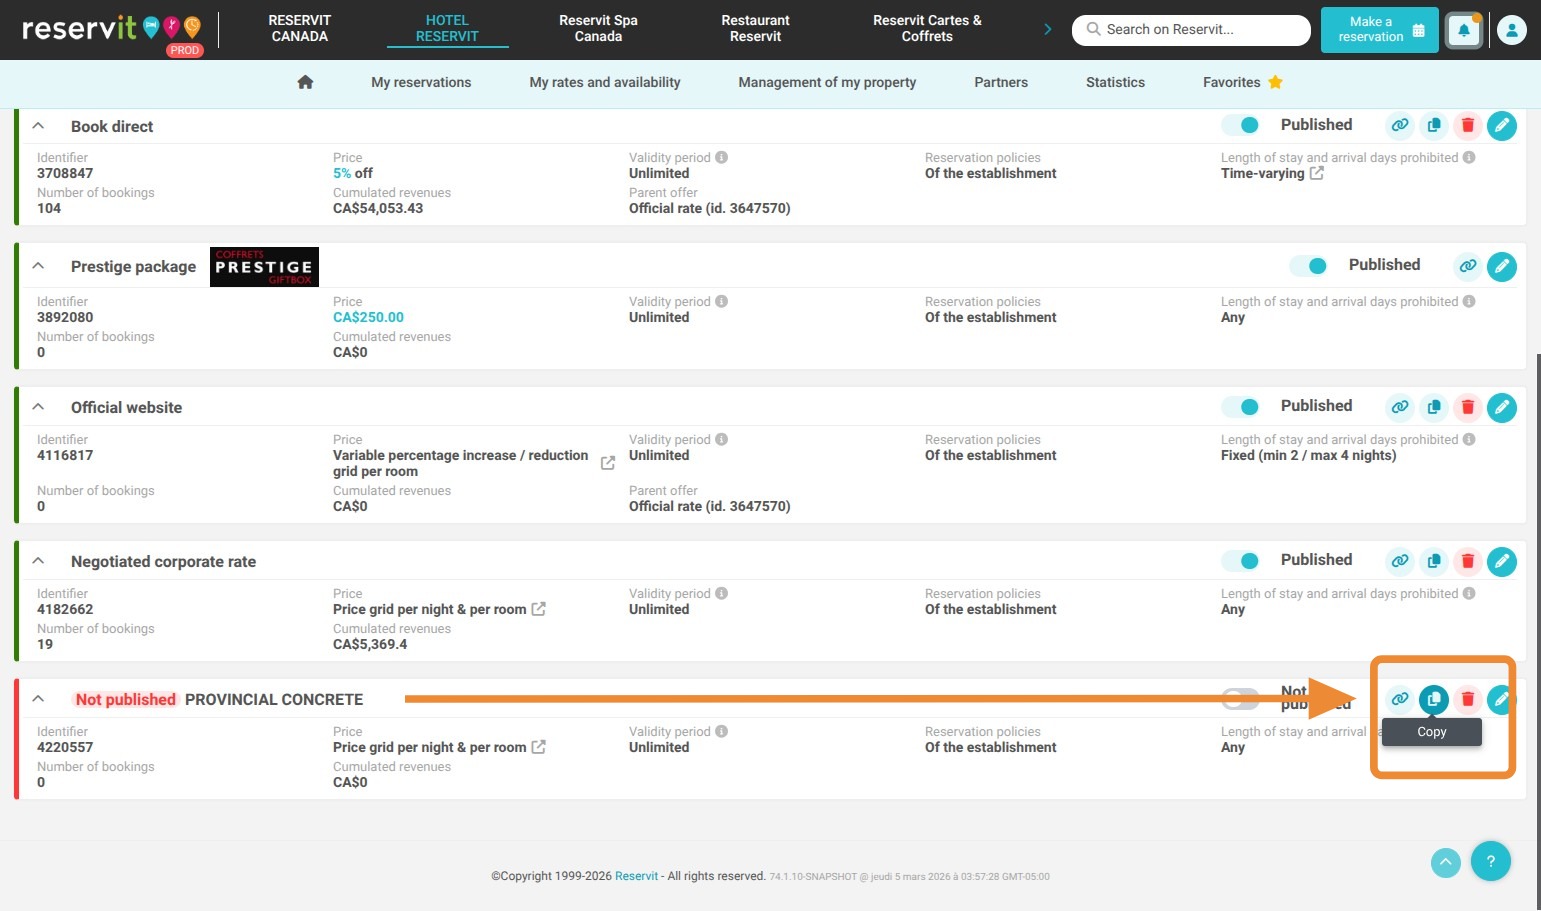Switch to HOTEL RESERVIT

(447, 28)
